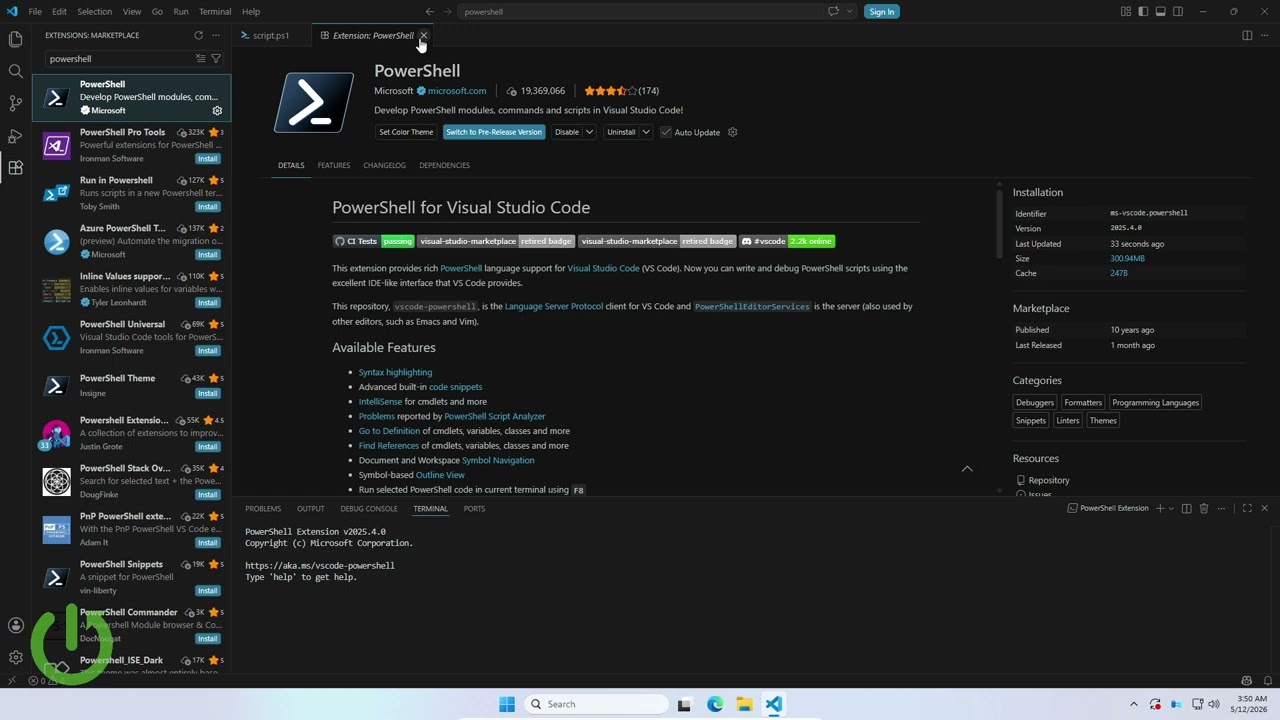
Task: Open the Repository resource link
Action: 1048,480
